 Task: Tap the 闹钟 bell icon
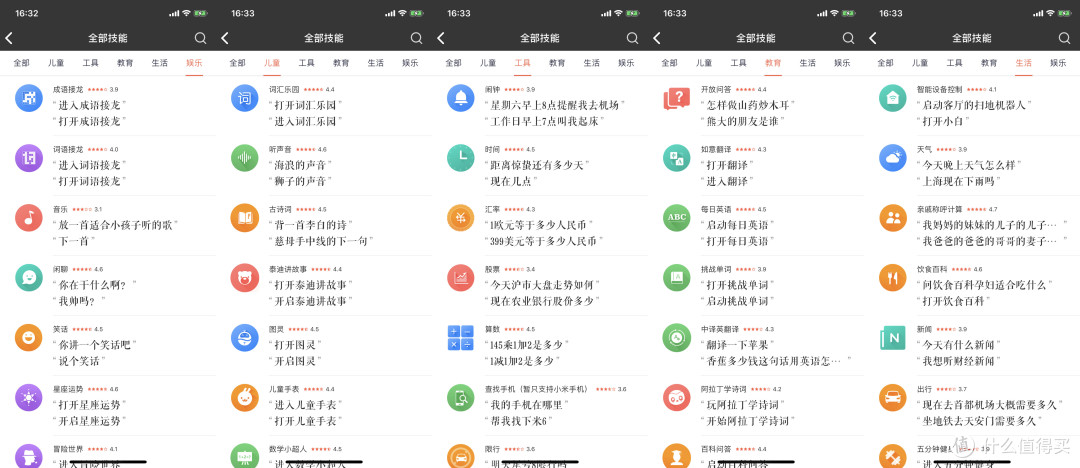click(x=460, y=97)
